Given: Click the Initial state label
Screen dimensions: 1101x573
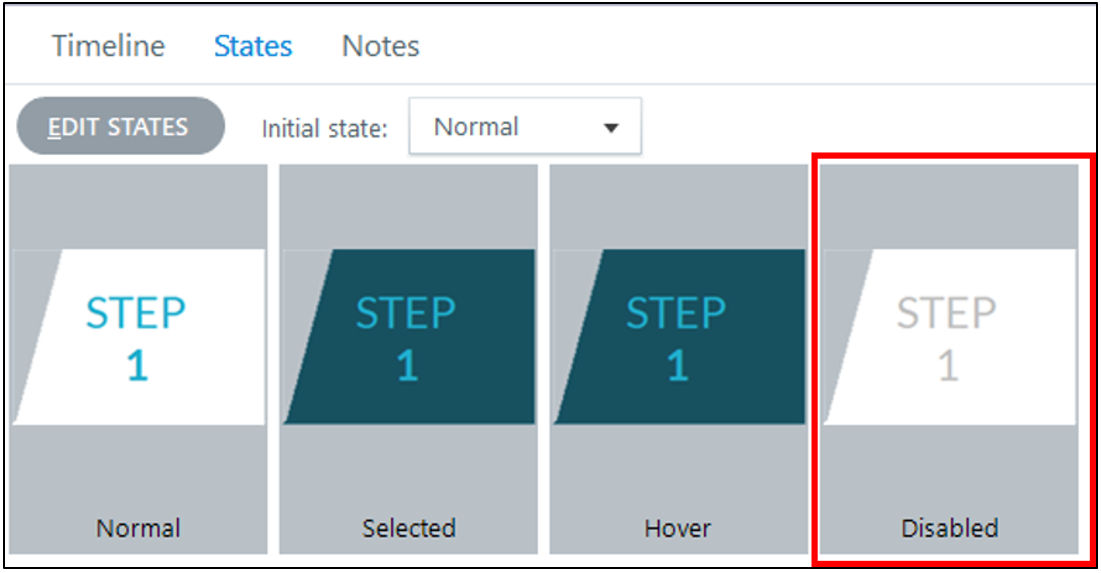Looking at the screenshot, I should (x=324, y=129).
